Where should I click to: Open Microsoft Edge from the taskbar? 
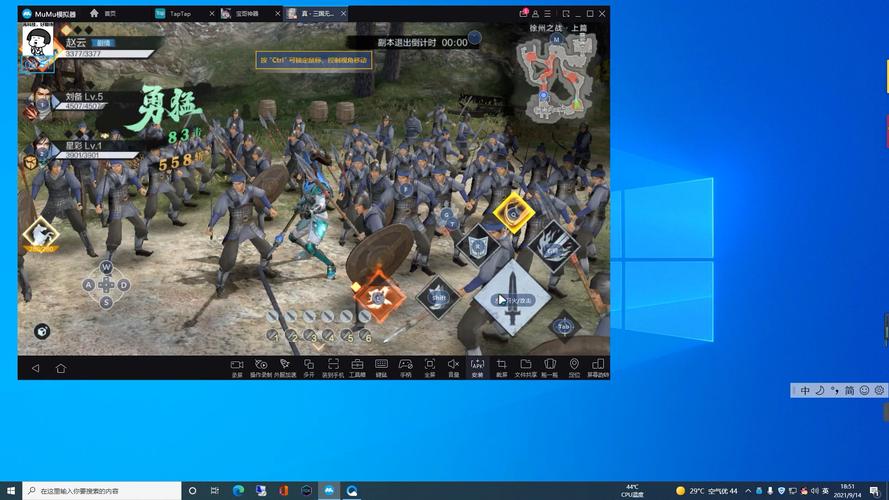238,490
